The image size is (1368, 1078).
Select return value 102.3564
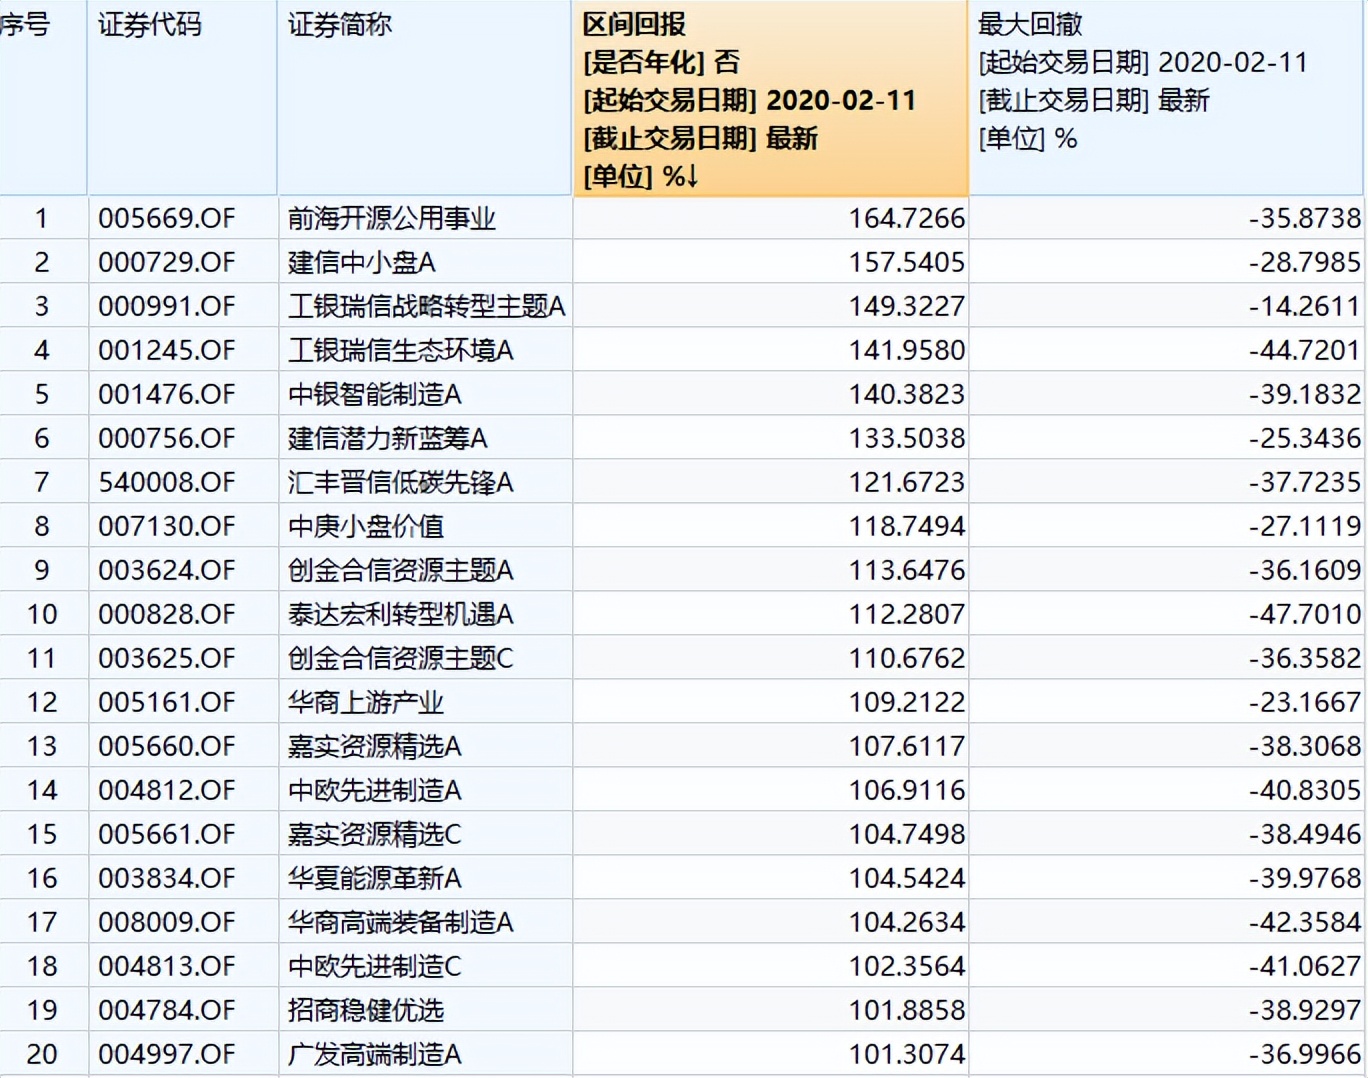point(907,966)
